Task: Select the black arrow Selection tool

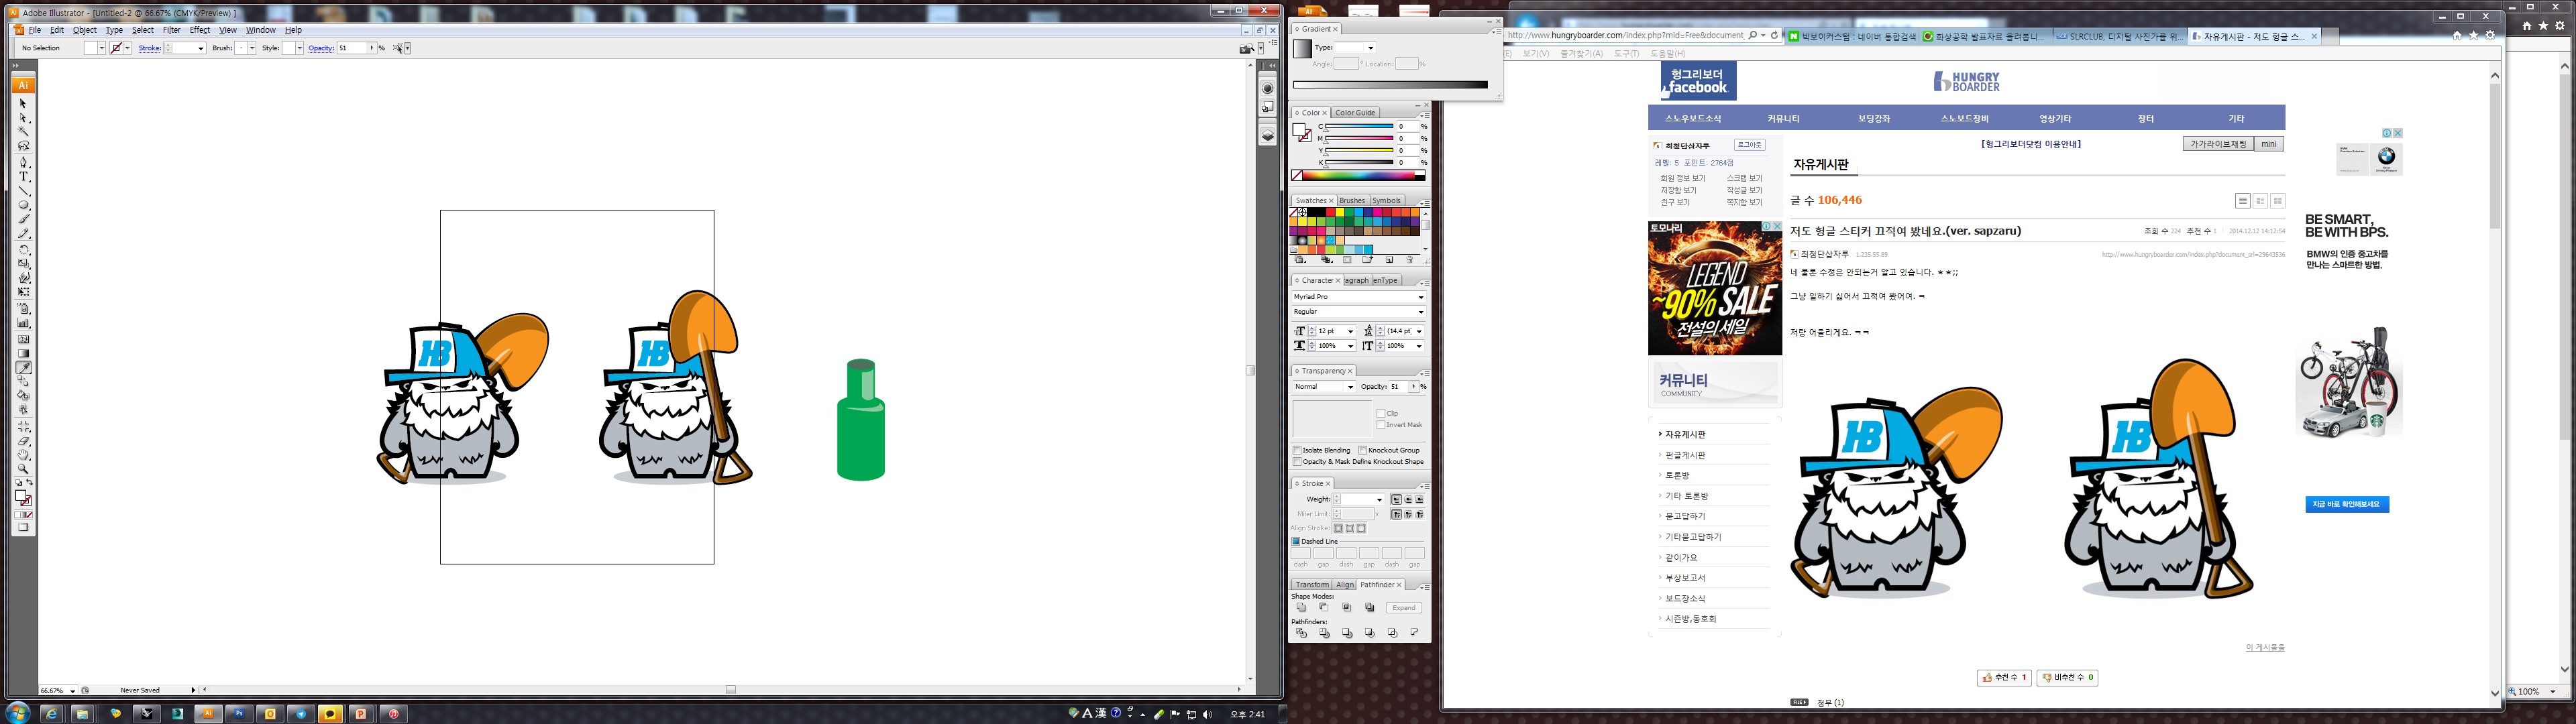Action: 23,103
